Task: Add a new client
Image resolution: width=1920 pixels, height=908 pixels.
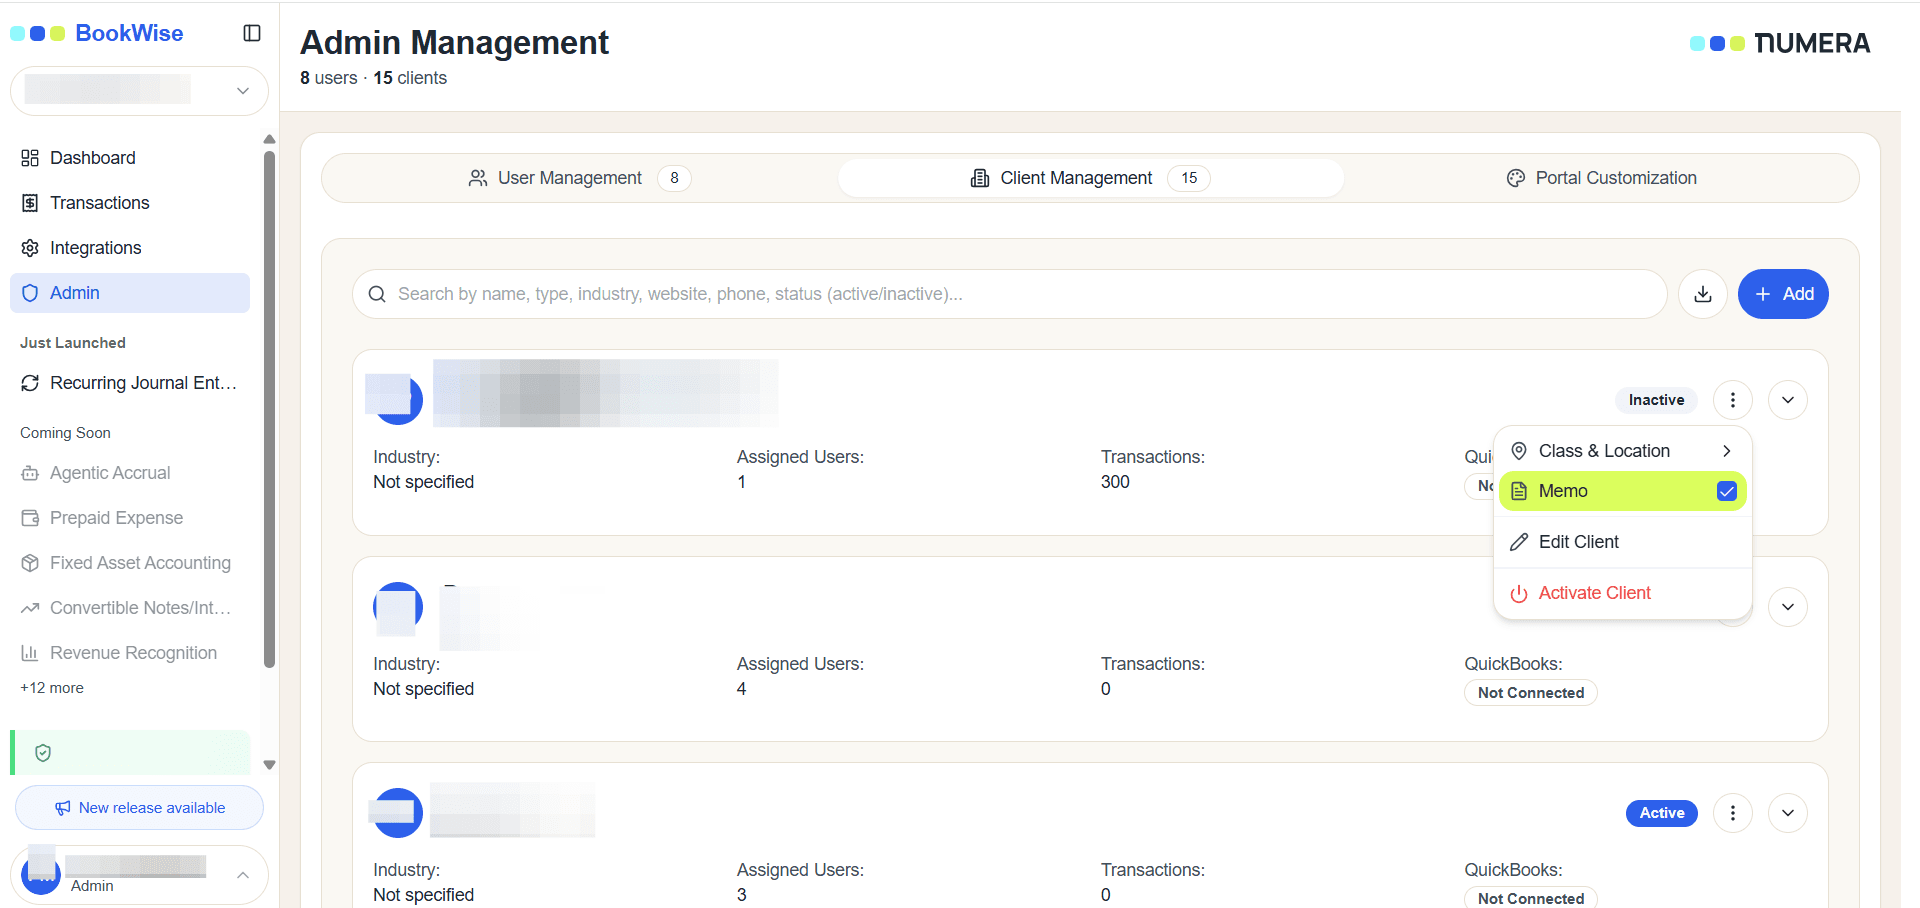Action: pyautogui.click(x=1783, y=294)
